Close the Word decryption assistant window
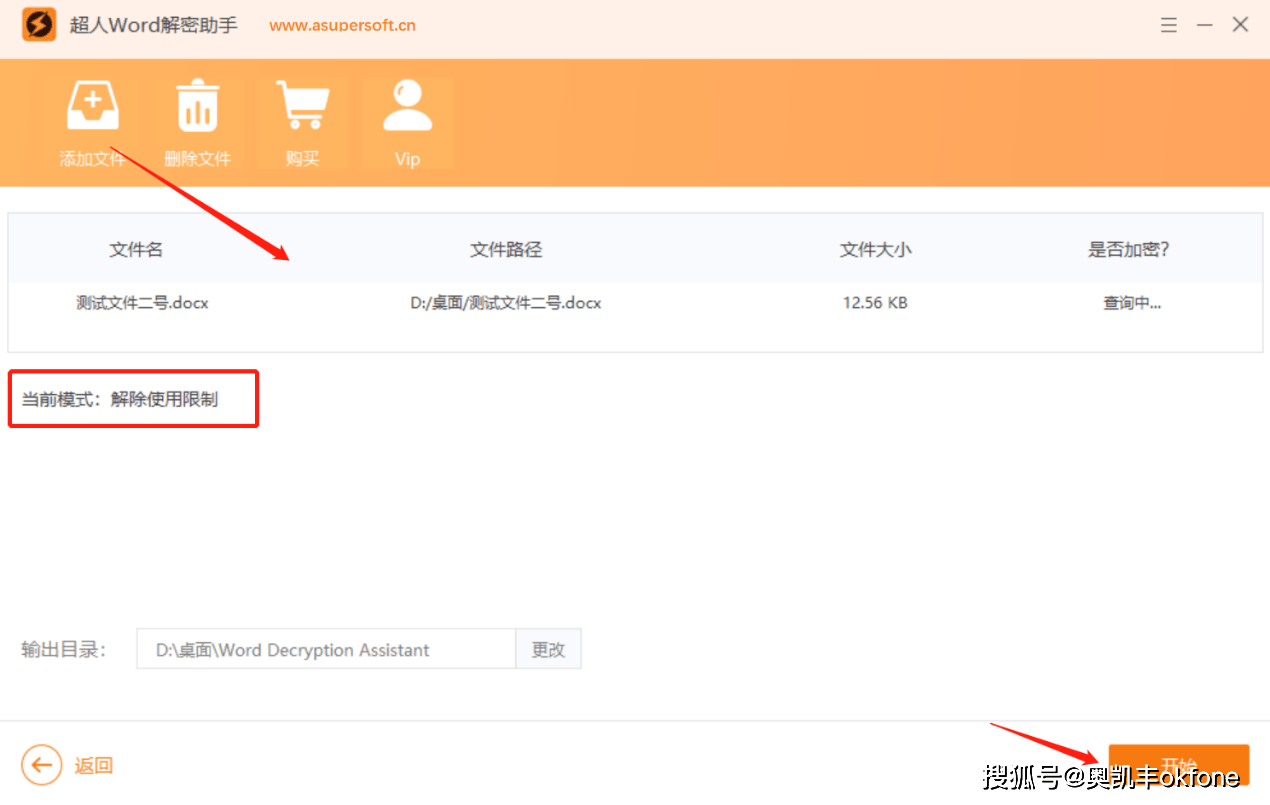This screenshot has width=1270, height=805. pyautogui.click(x=1240, y=25)
